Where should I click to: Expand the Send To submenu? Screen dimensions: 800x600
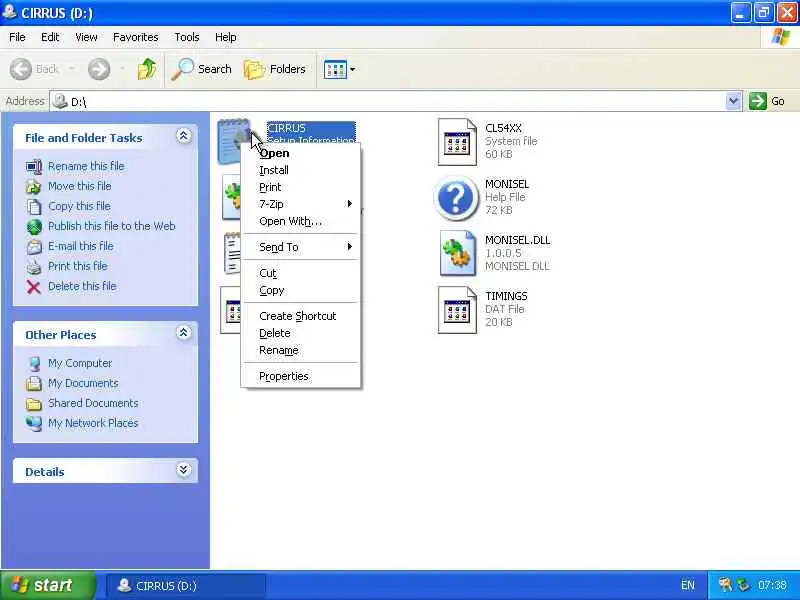tap(301, 247)
